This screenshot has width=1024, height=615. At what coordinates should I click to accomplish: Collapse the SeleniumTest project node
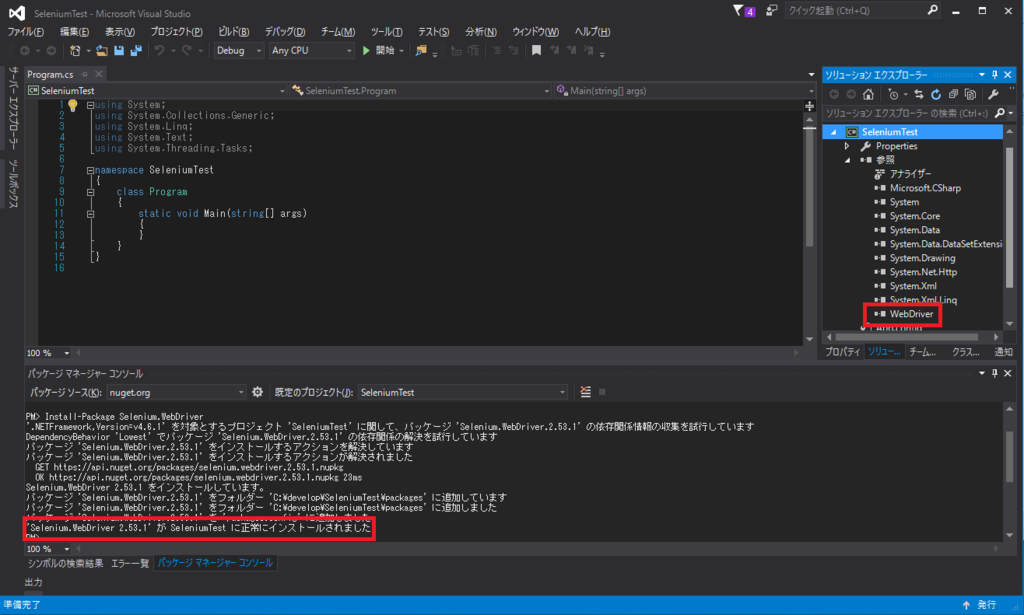pos(833,132)
